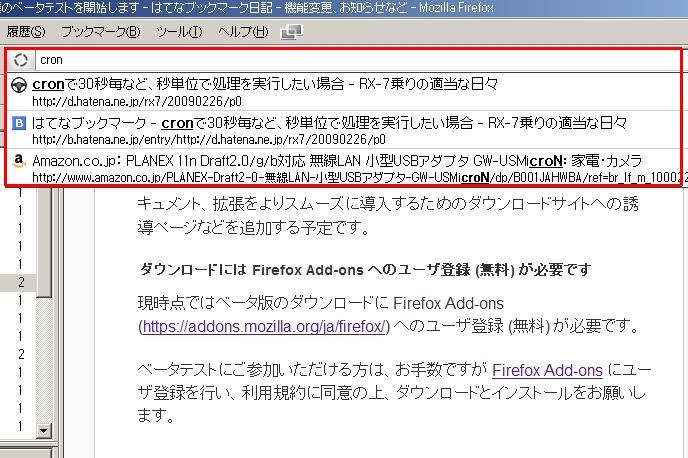Click the address bar containing 'cron'
Viewport: 688px width, 458px height.
(x=358, y=60)
